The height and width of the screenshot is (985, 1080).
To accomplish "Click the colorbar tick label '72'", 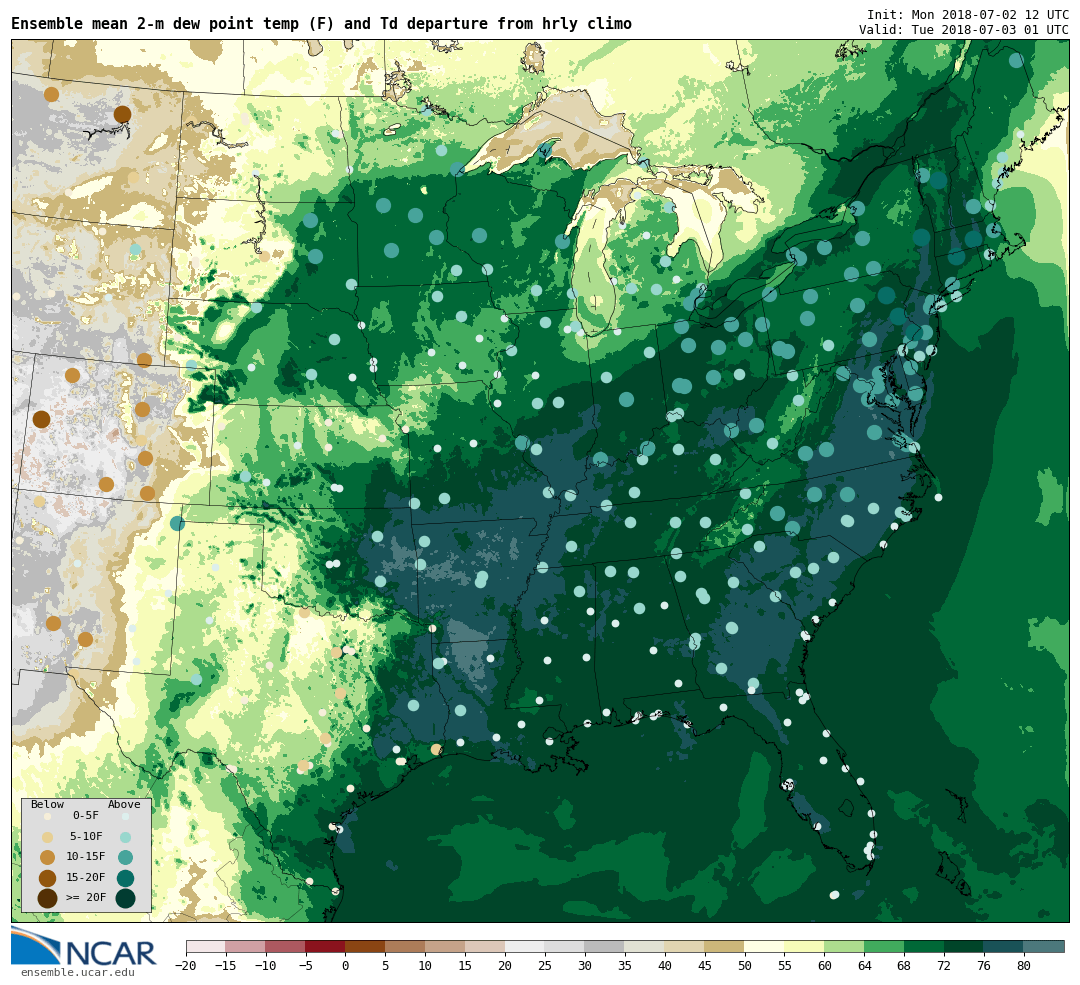I will (x=944, y=966).
